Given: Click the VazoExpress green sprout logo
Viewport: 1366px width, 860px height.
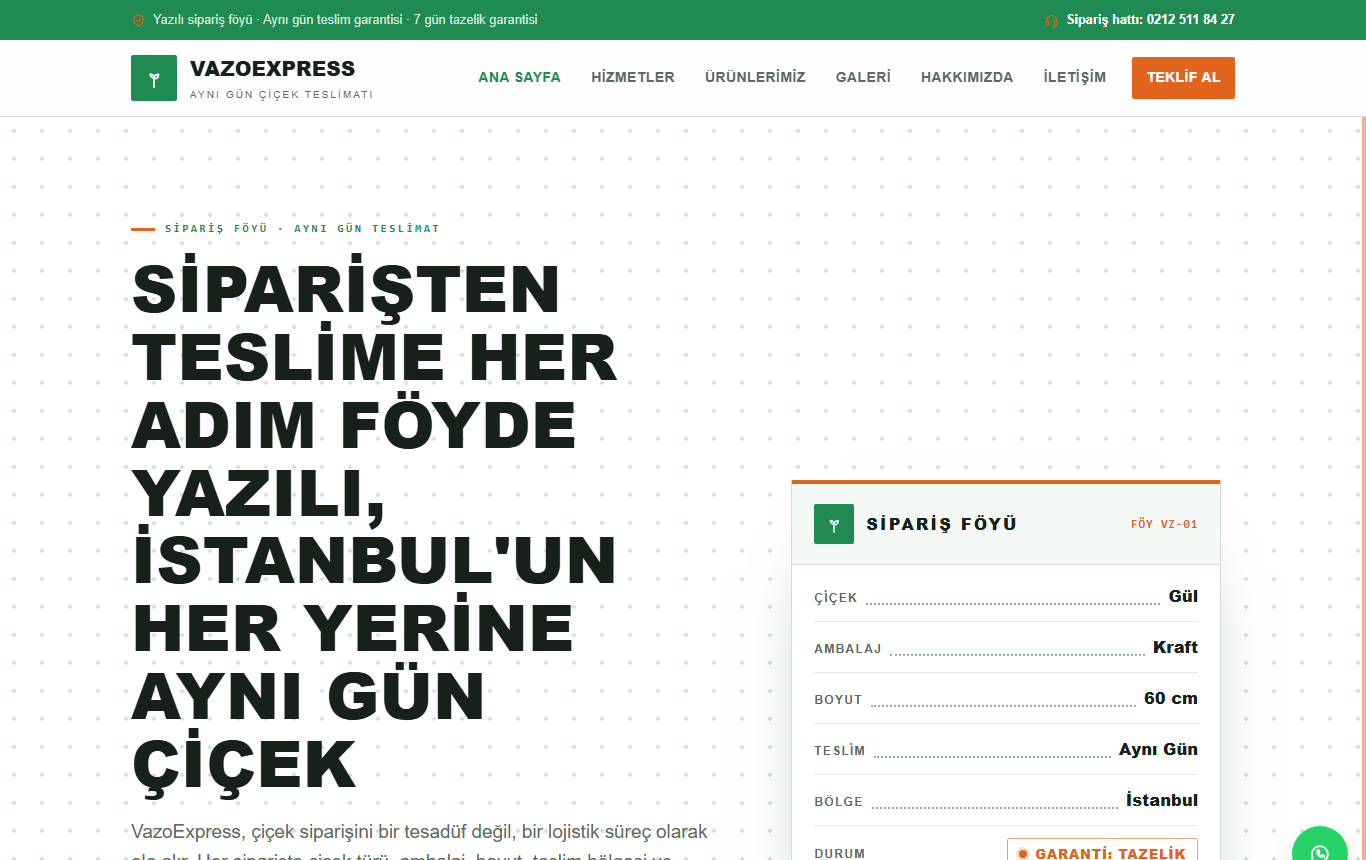Looking at the screenshot, I should coord(154,78).
